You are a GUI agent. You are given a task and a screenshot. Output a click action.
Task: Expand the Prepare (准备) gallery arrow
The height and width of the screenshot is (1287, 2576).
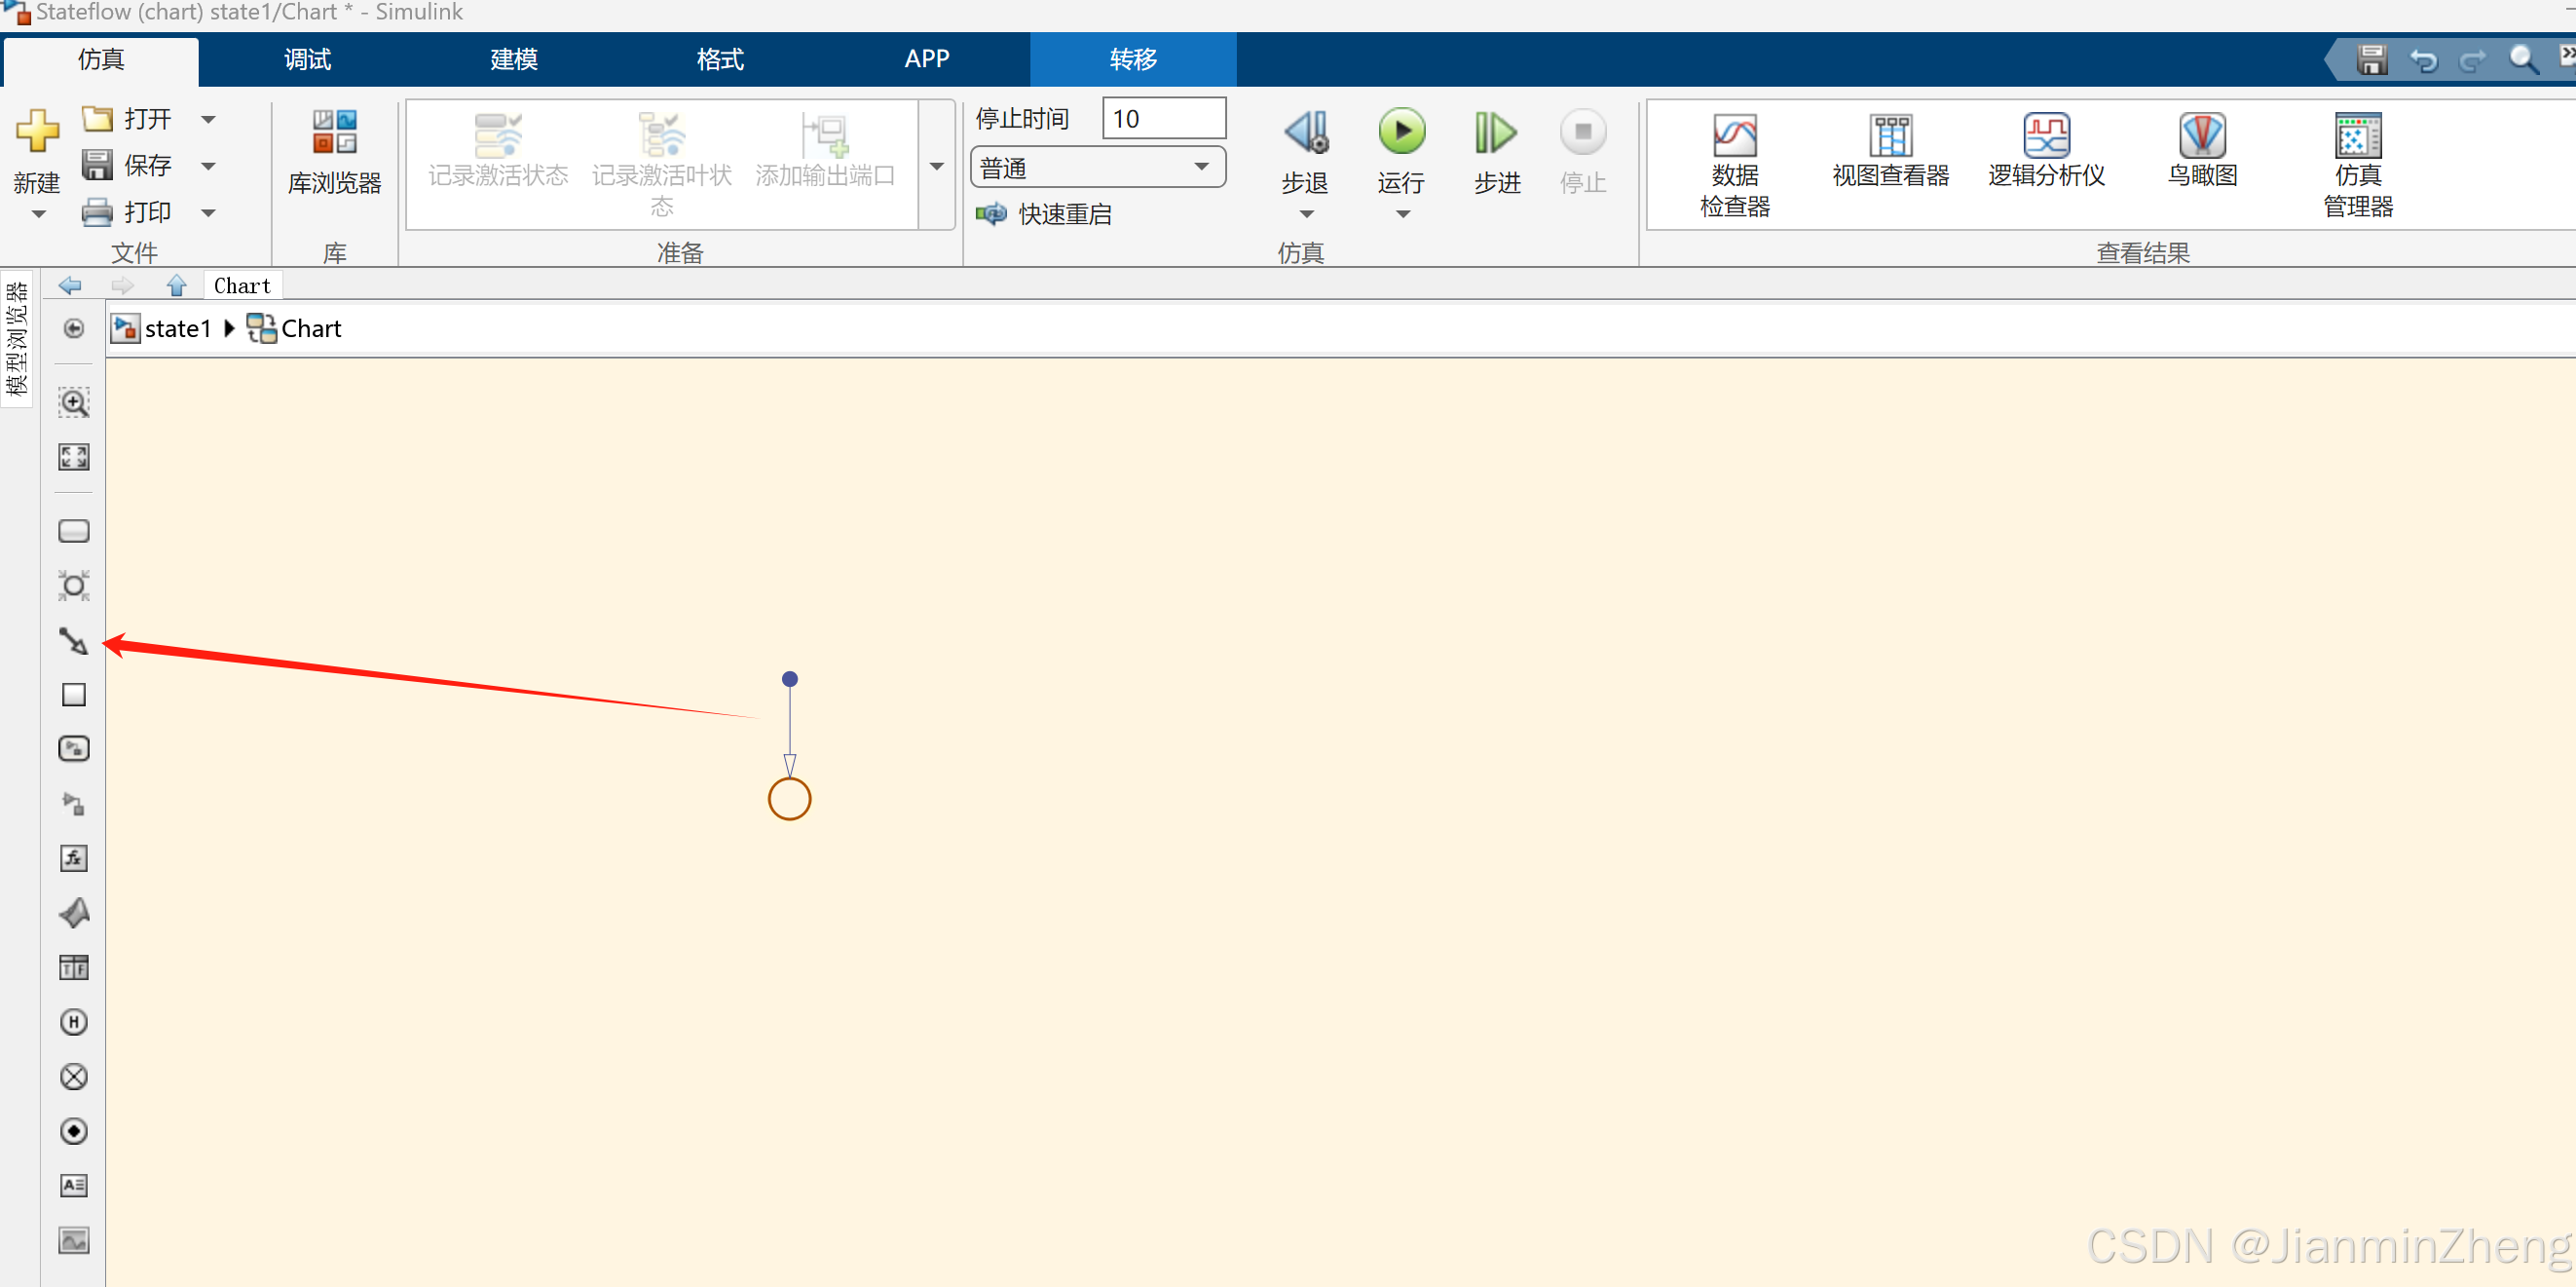click(x=936, y=166)
